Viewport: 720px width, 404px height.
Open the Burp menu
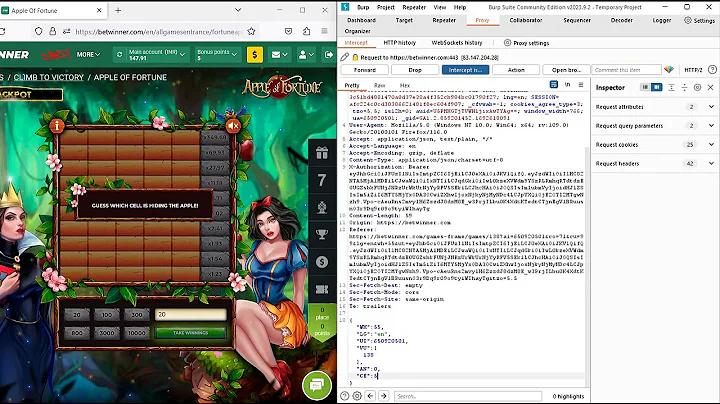pyautogui.click(x=363, y=7)
